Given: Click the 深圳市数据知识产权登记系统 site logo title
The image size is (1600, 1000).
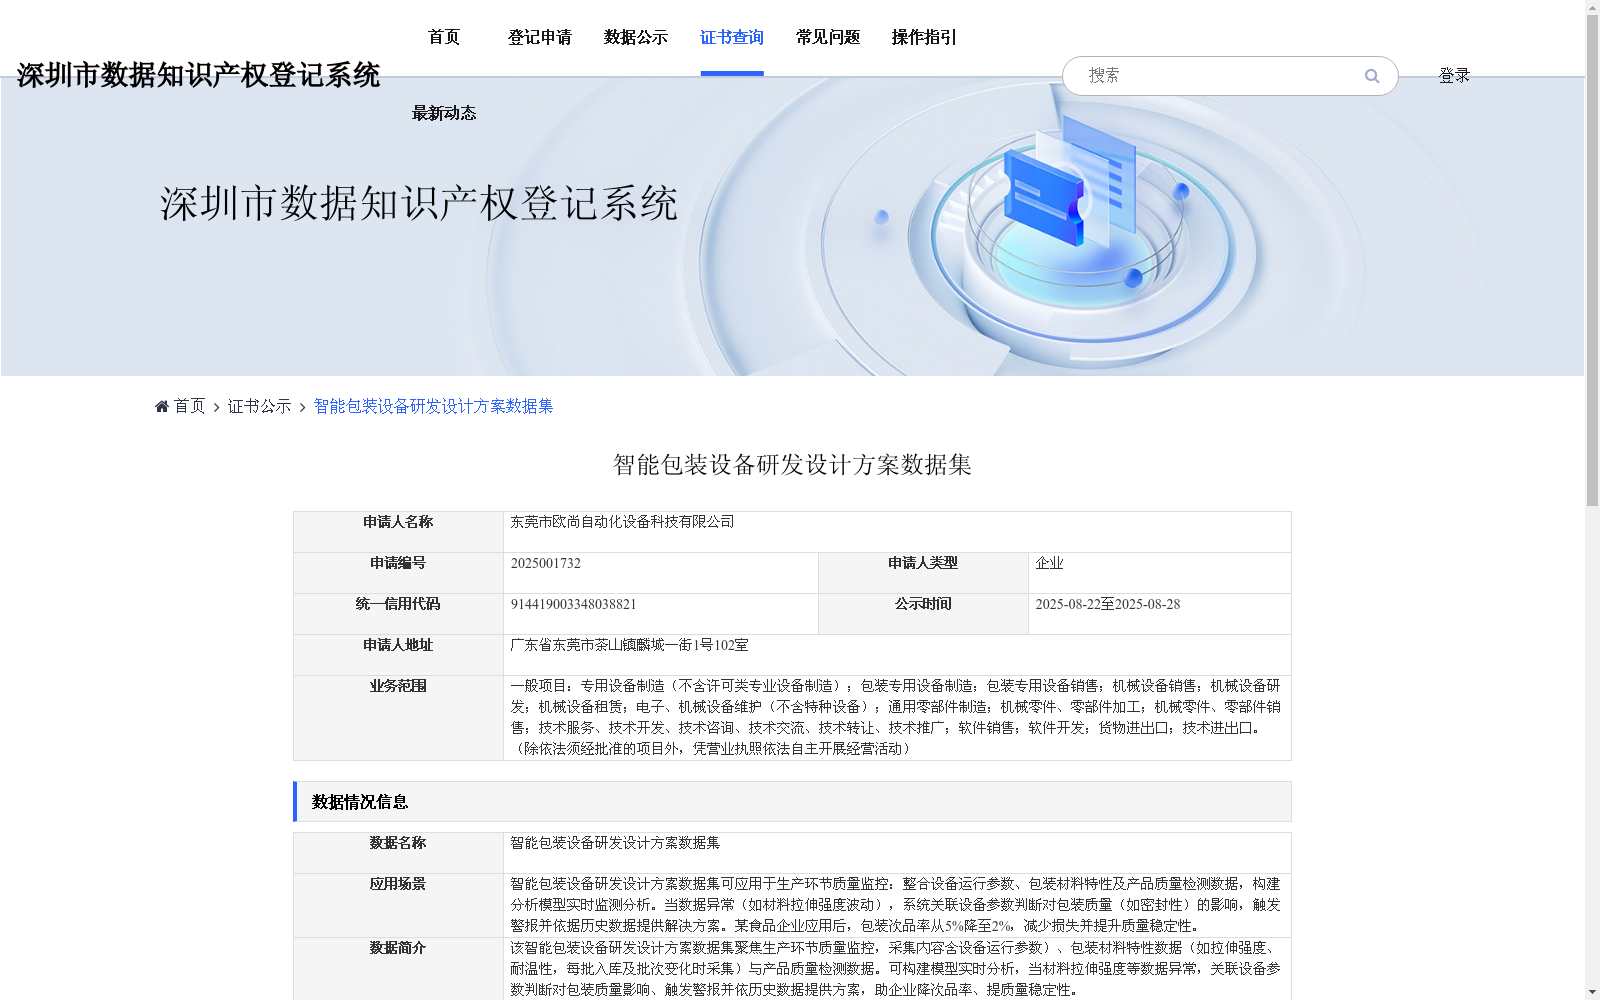Looking at the screenshot, I should (198, 75).
